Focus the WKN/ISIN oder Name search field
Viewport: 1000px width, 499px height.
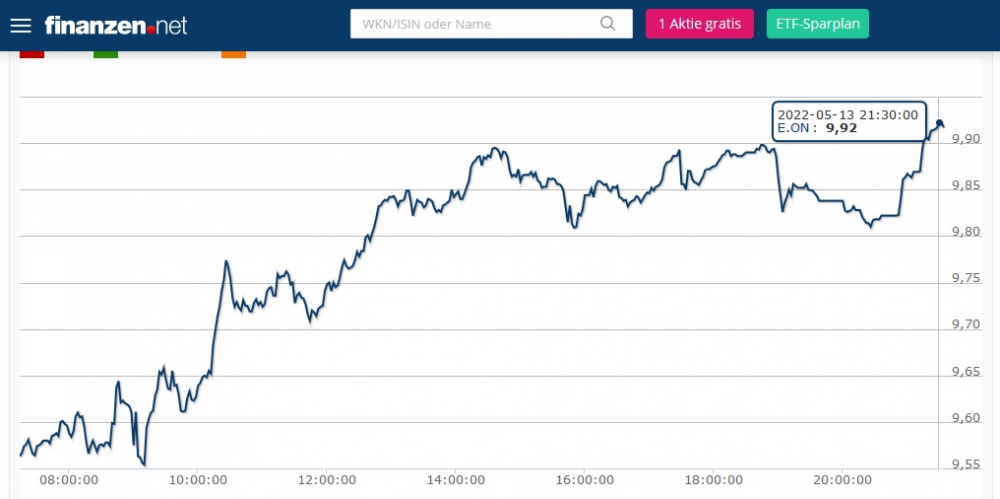click(x=475, y=24)
